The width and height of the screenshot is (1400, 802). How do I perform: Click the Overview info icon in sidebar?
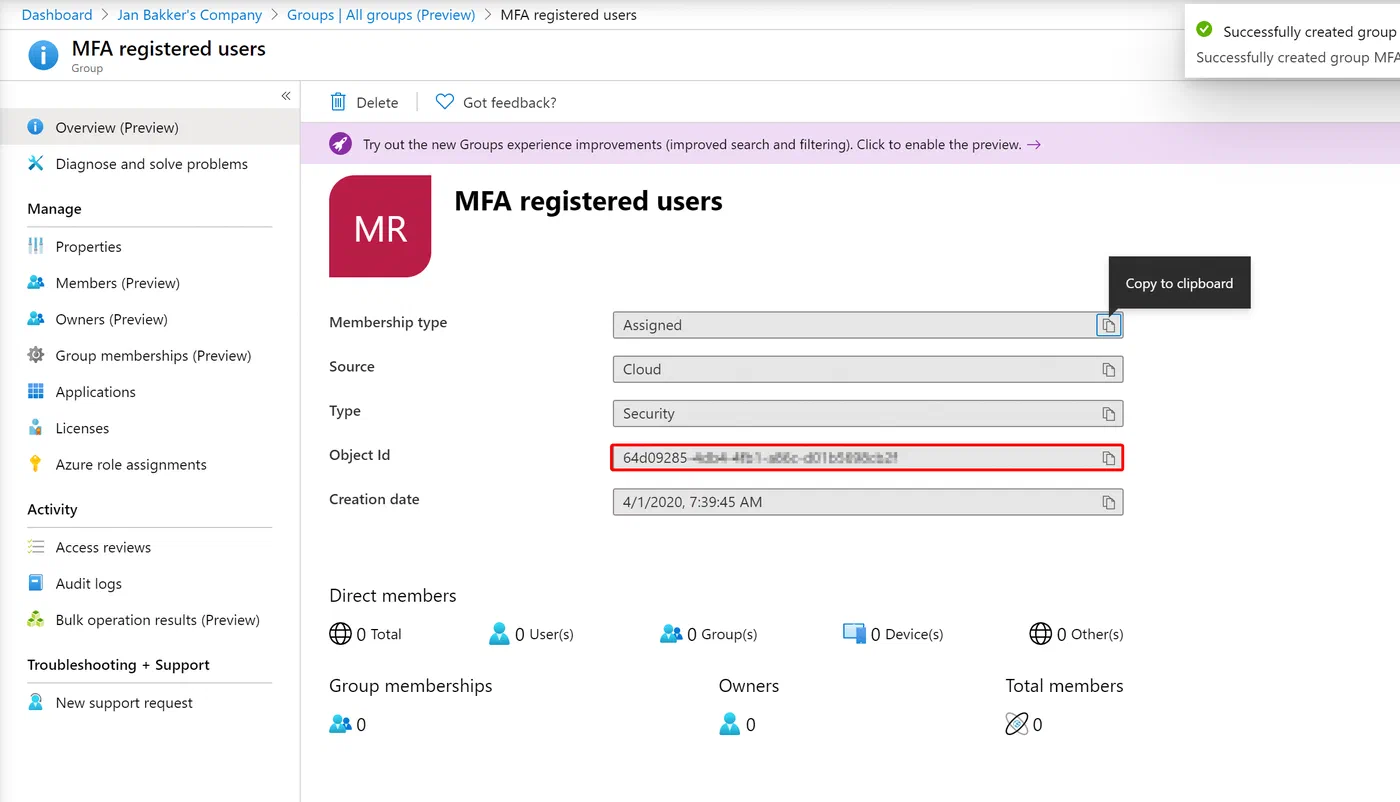point(35,127)
